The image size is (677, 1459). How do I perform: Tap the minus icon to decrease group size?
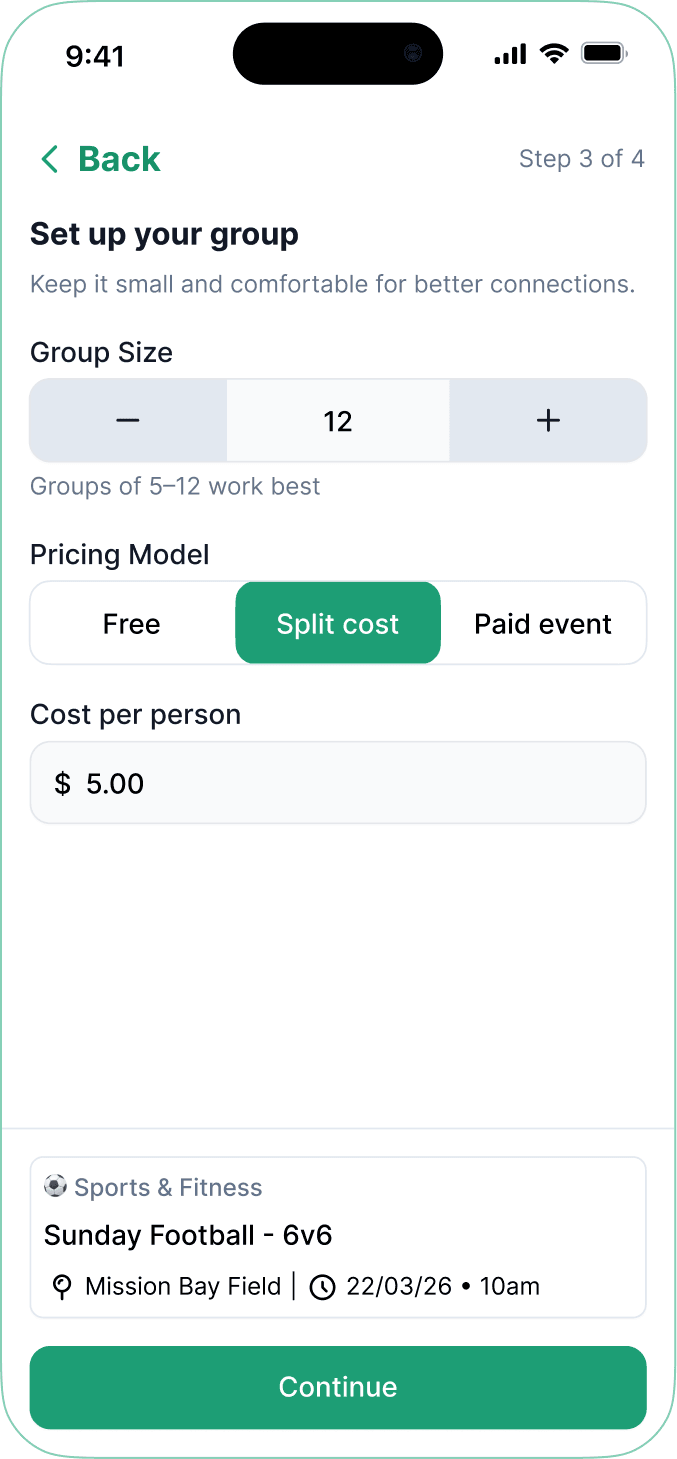point(127,420)
